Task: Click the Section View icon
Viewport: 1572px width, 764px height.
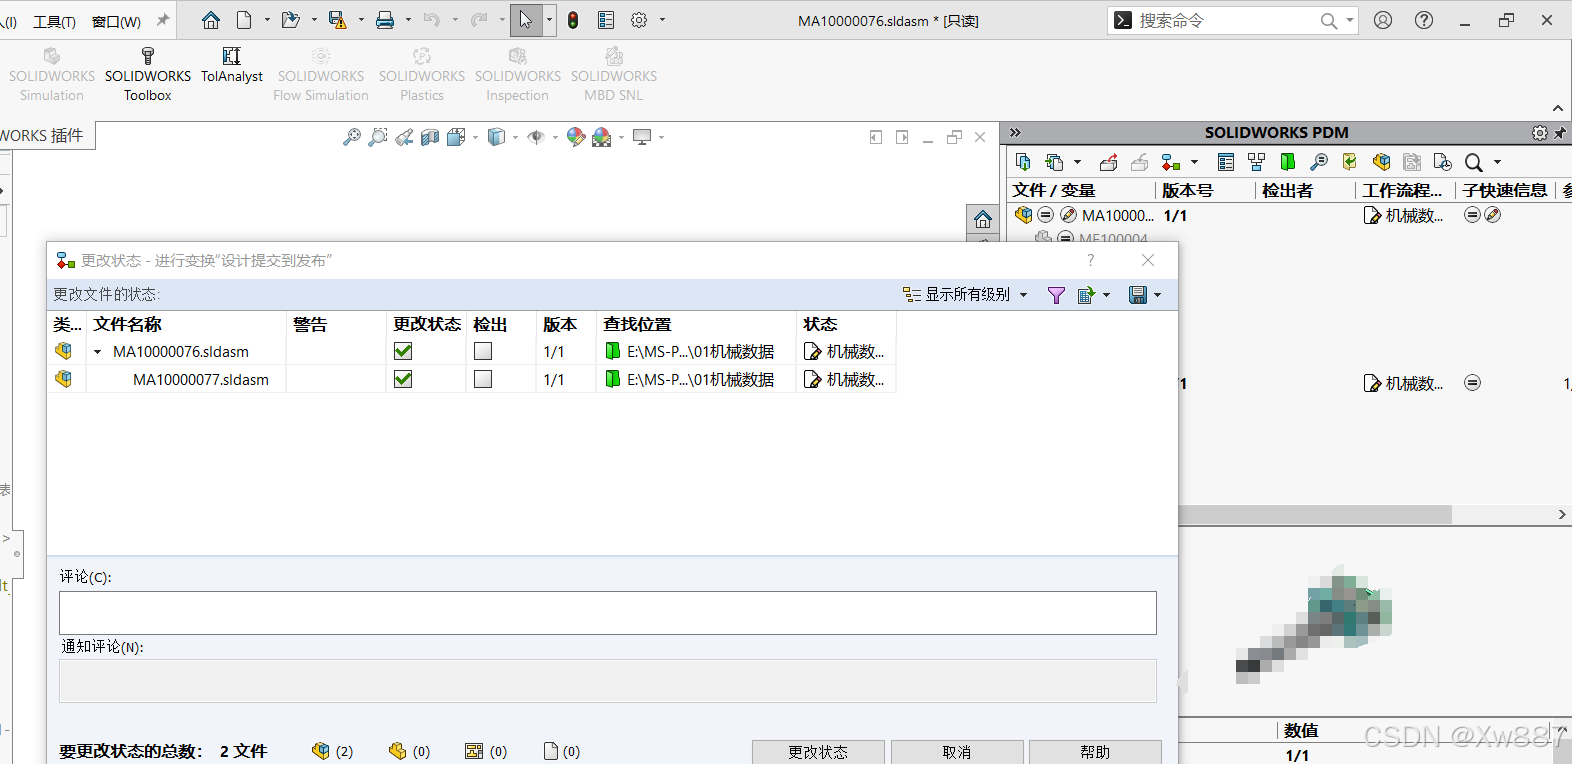Action: (x=430, y=137)
